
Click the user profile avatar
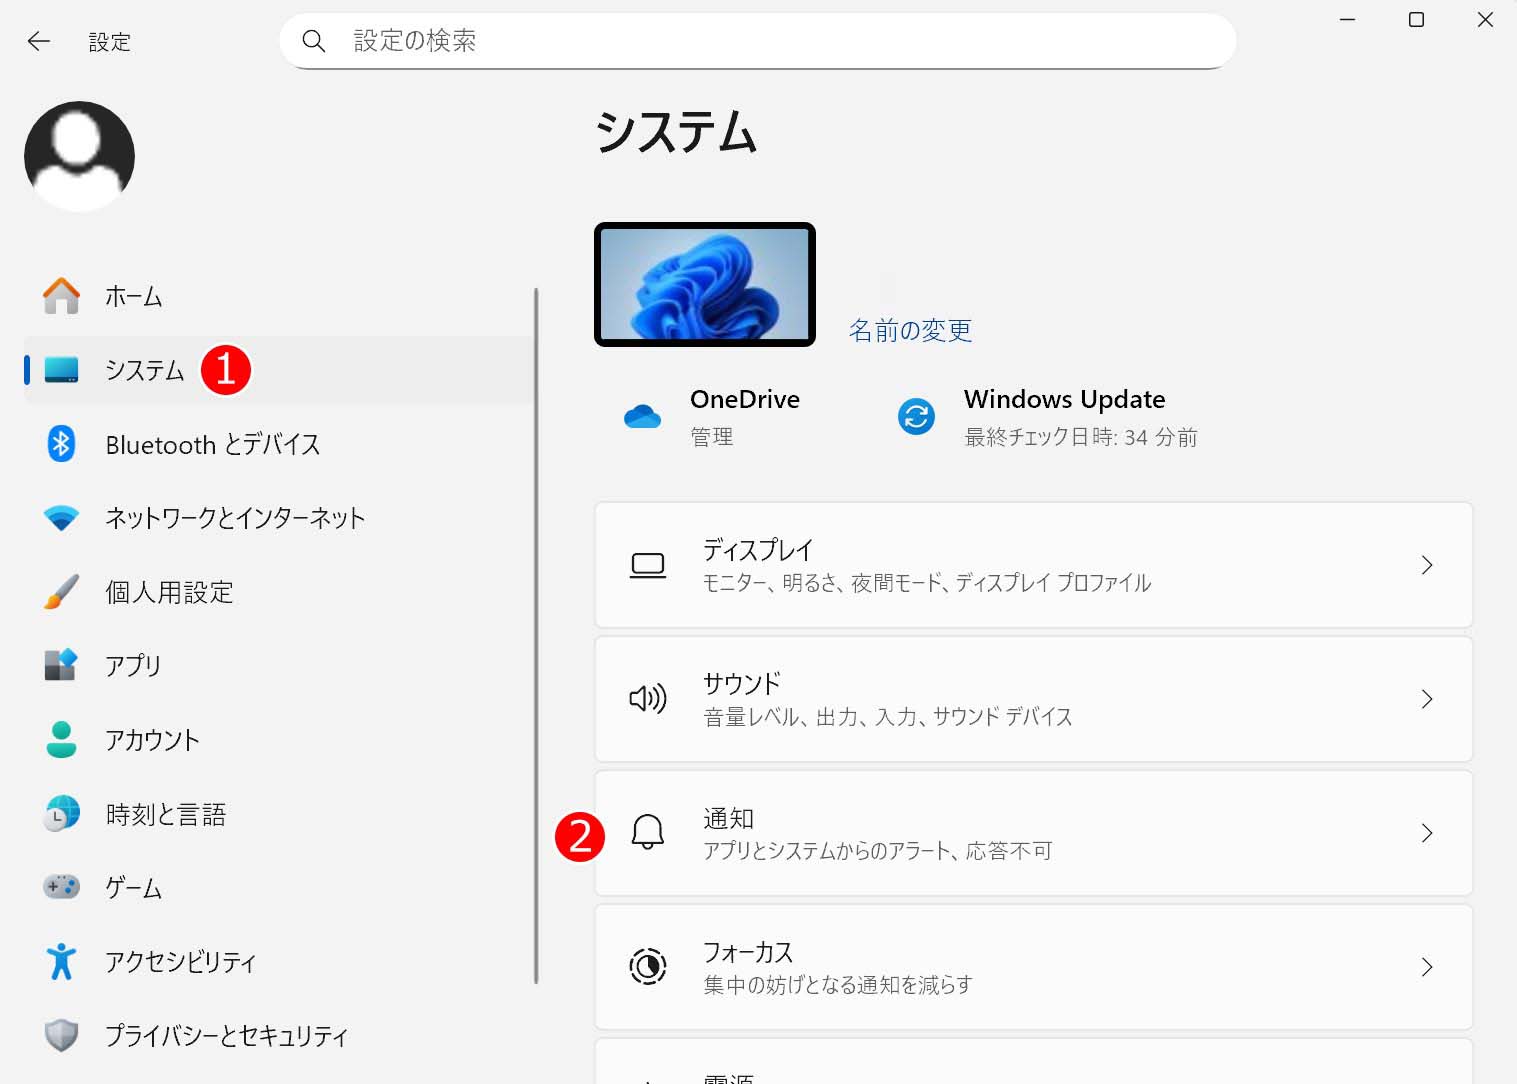pyautogui.click(x=79, y=156)
